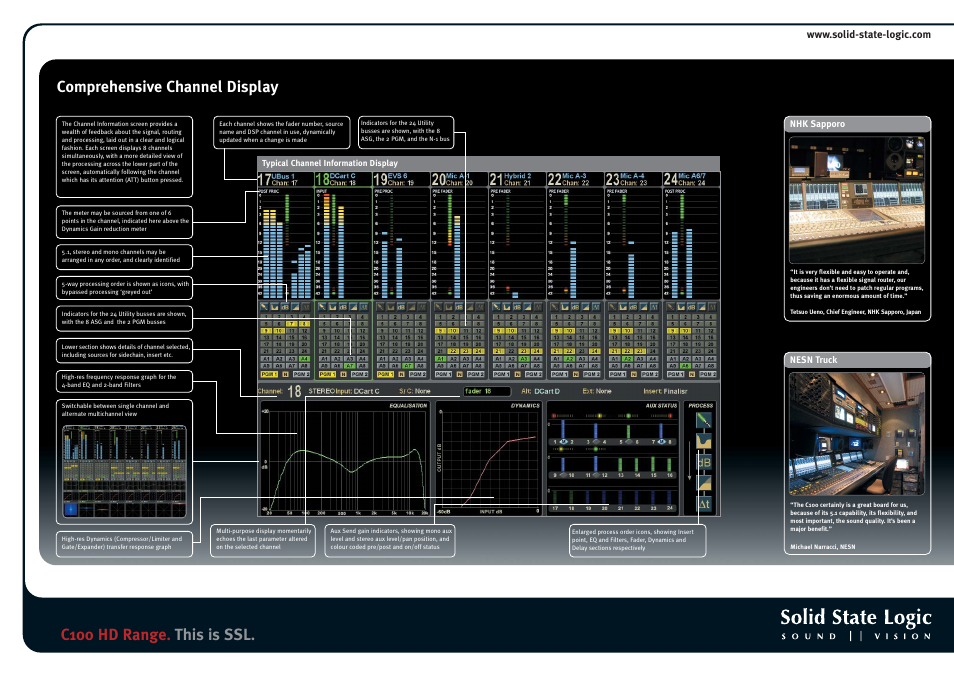
Task: Click the 'Solid State Logic' logo
Action: pyautogui.click(x=855, y=624)
